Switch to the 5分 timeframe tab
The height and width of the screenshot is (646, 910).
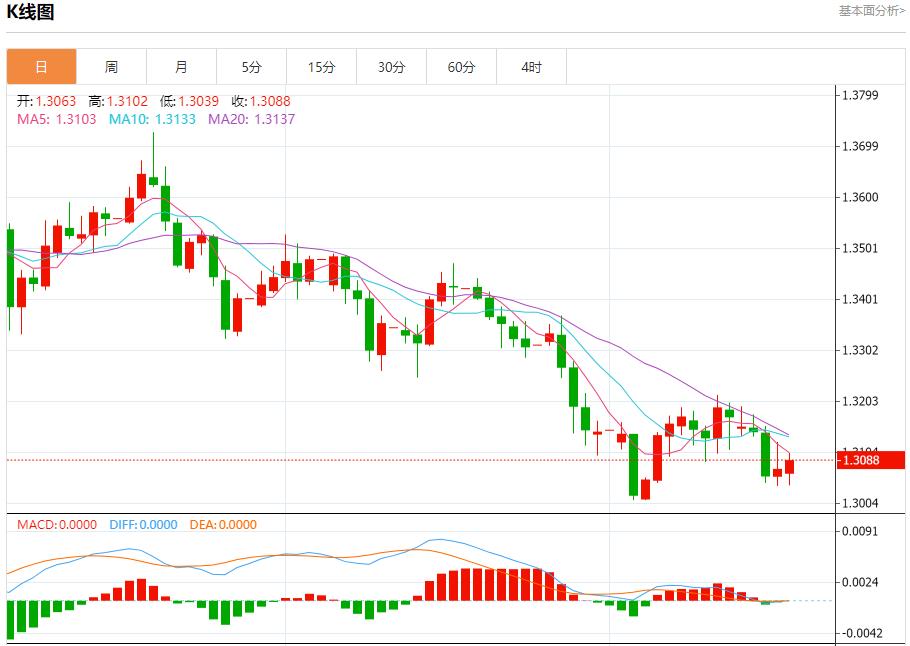pos(251,67)
